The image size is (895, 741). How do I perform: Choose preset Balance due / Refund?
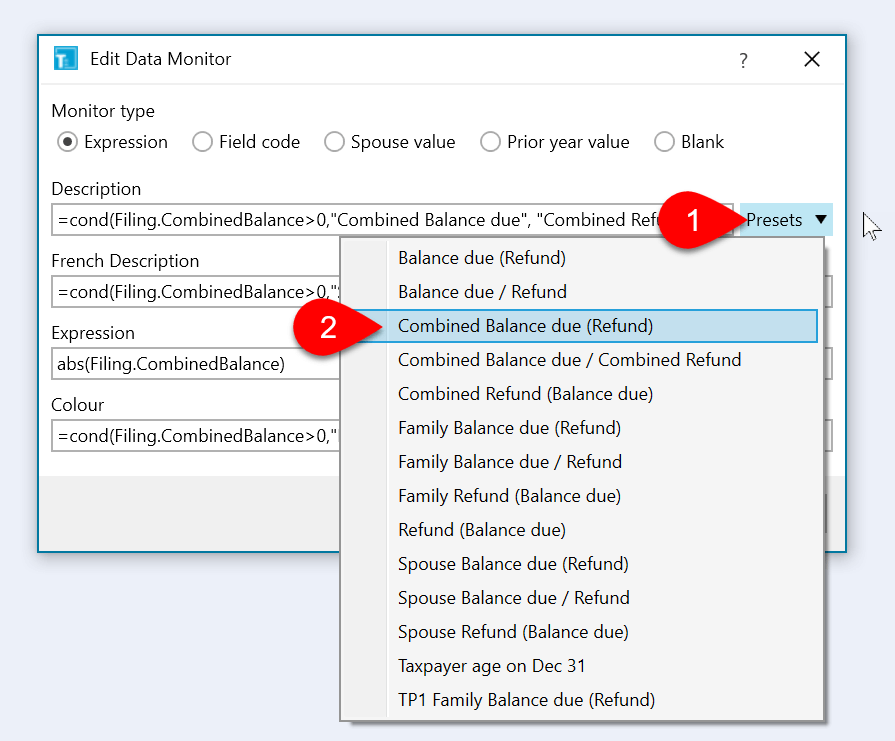[582, 292]
